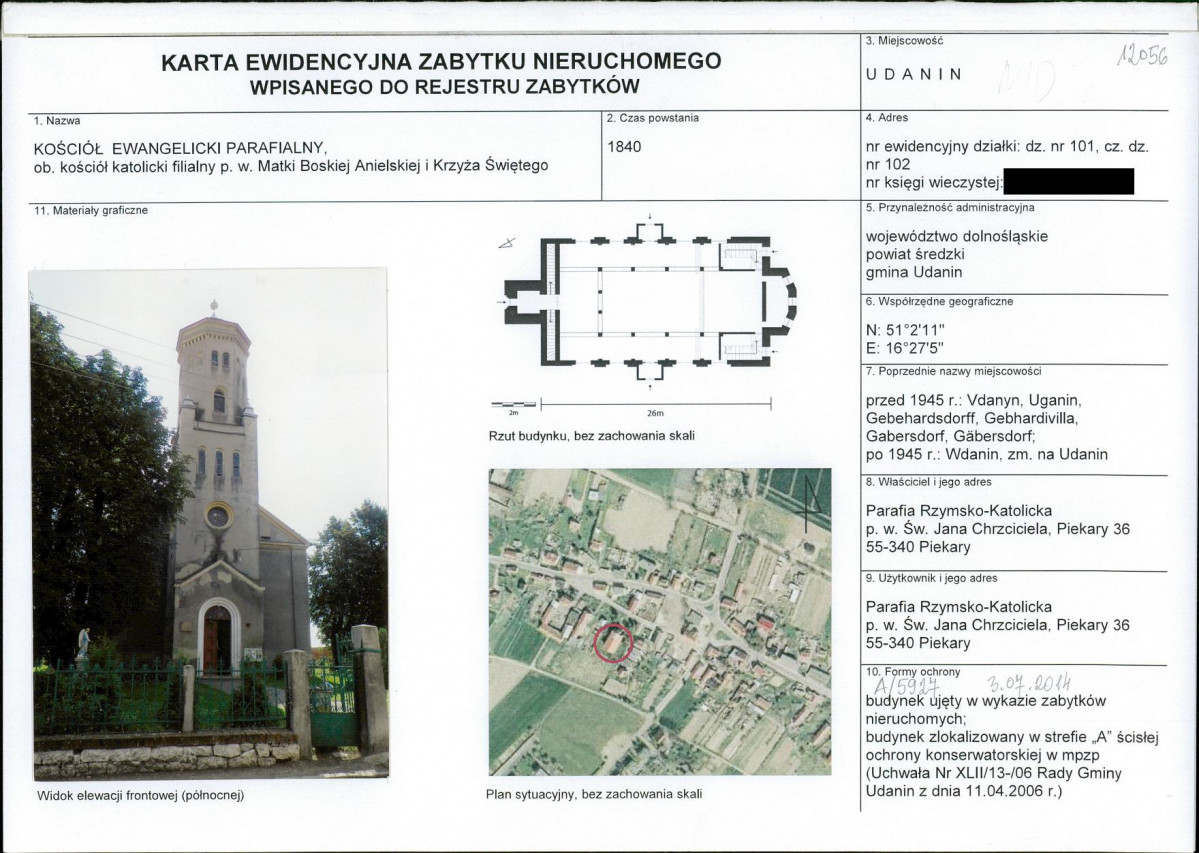Click the church facade photograph
The height and width of the screenshot is (853, 1199).
point(209,523)
